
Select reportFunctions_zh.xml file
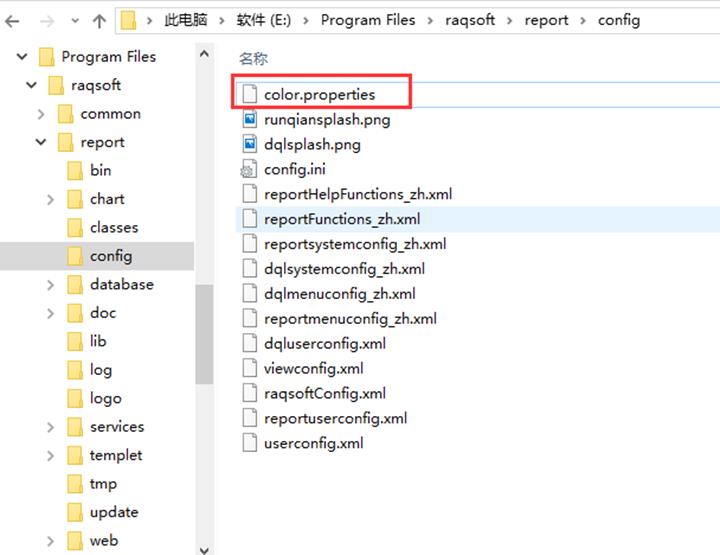342,219
